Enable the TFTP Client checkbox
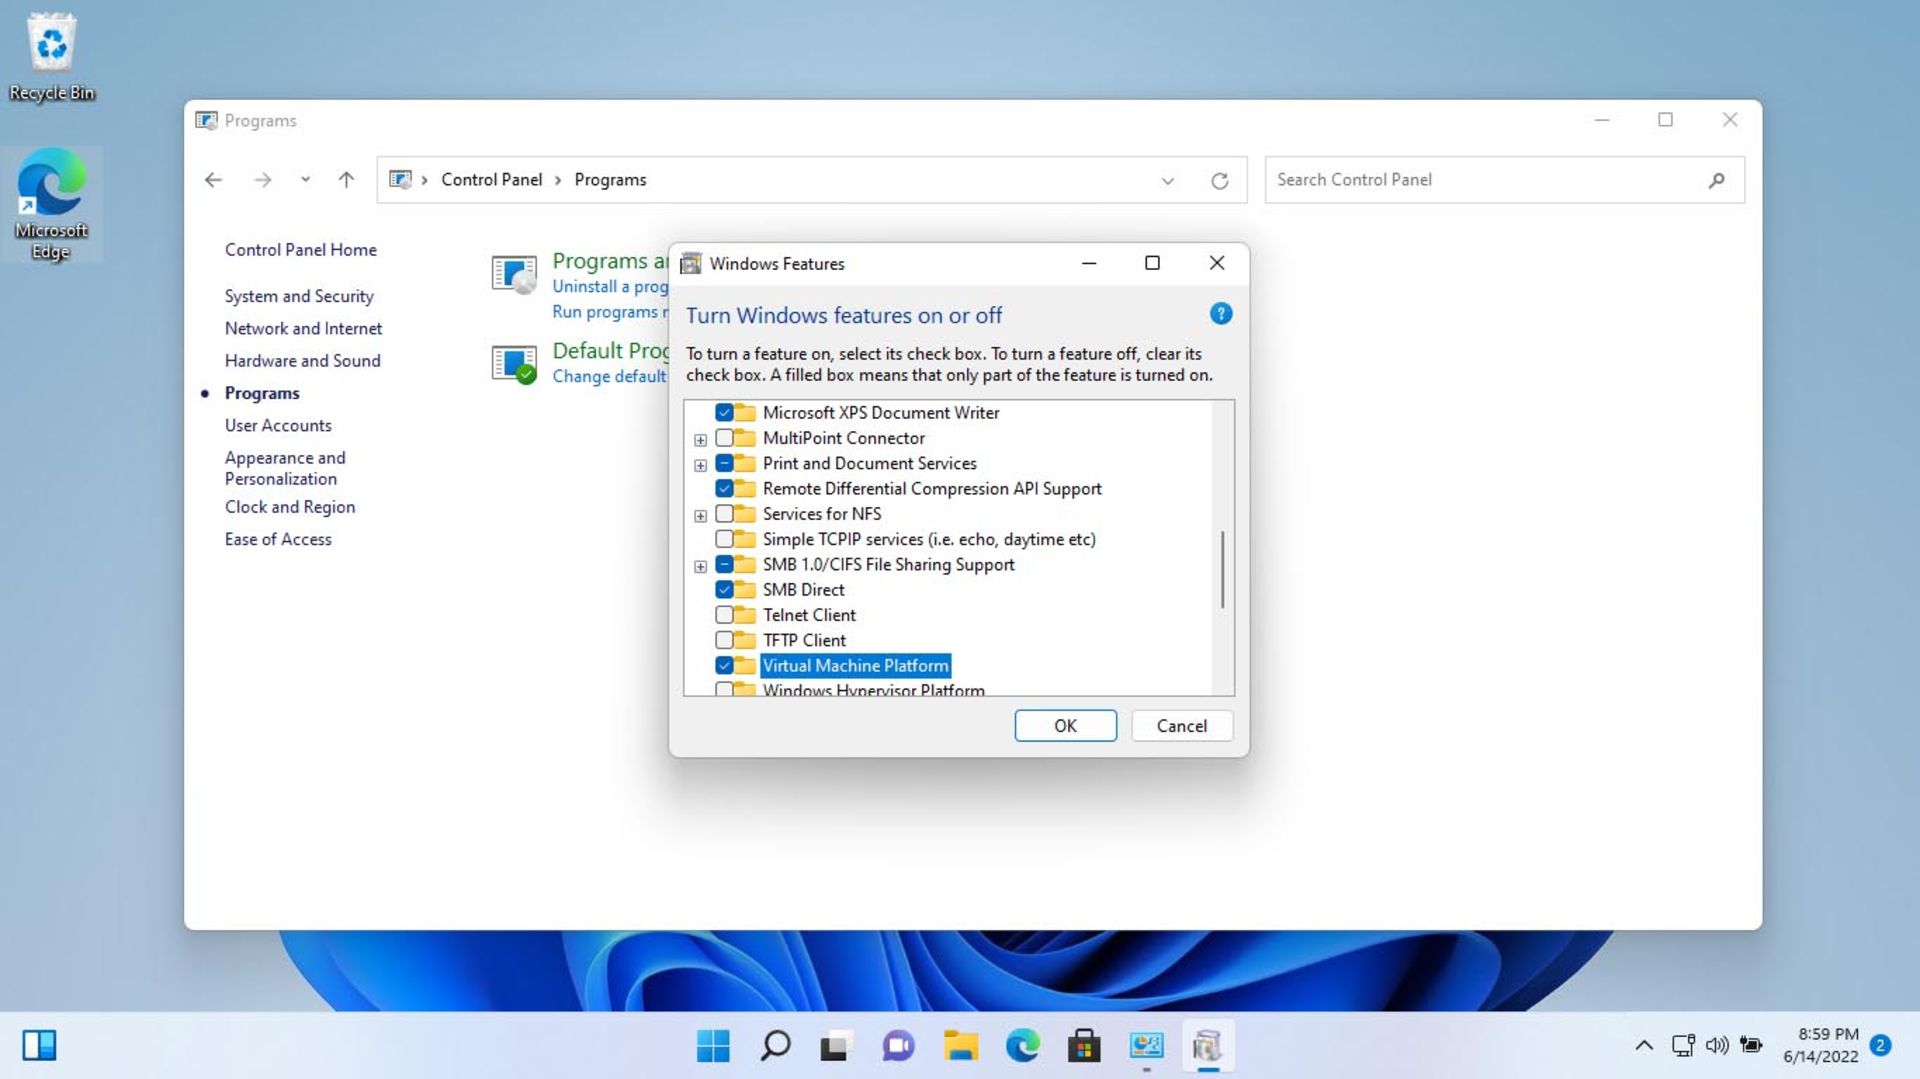 724,640
